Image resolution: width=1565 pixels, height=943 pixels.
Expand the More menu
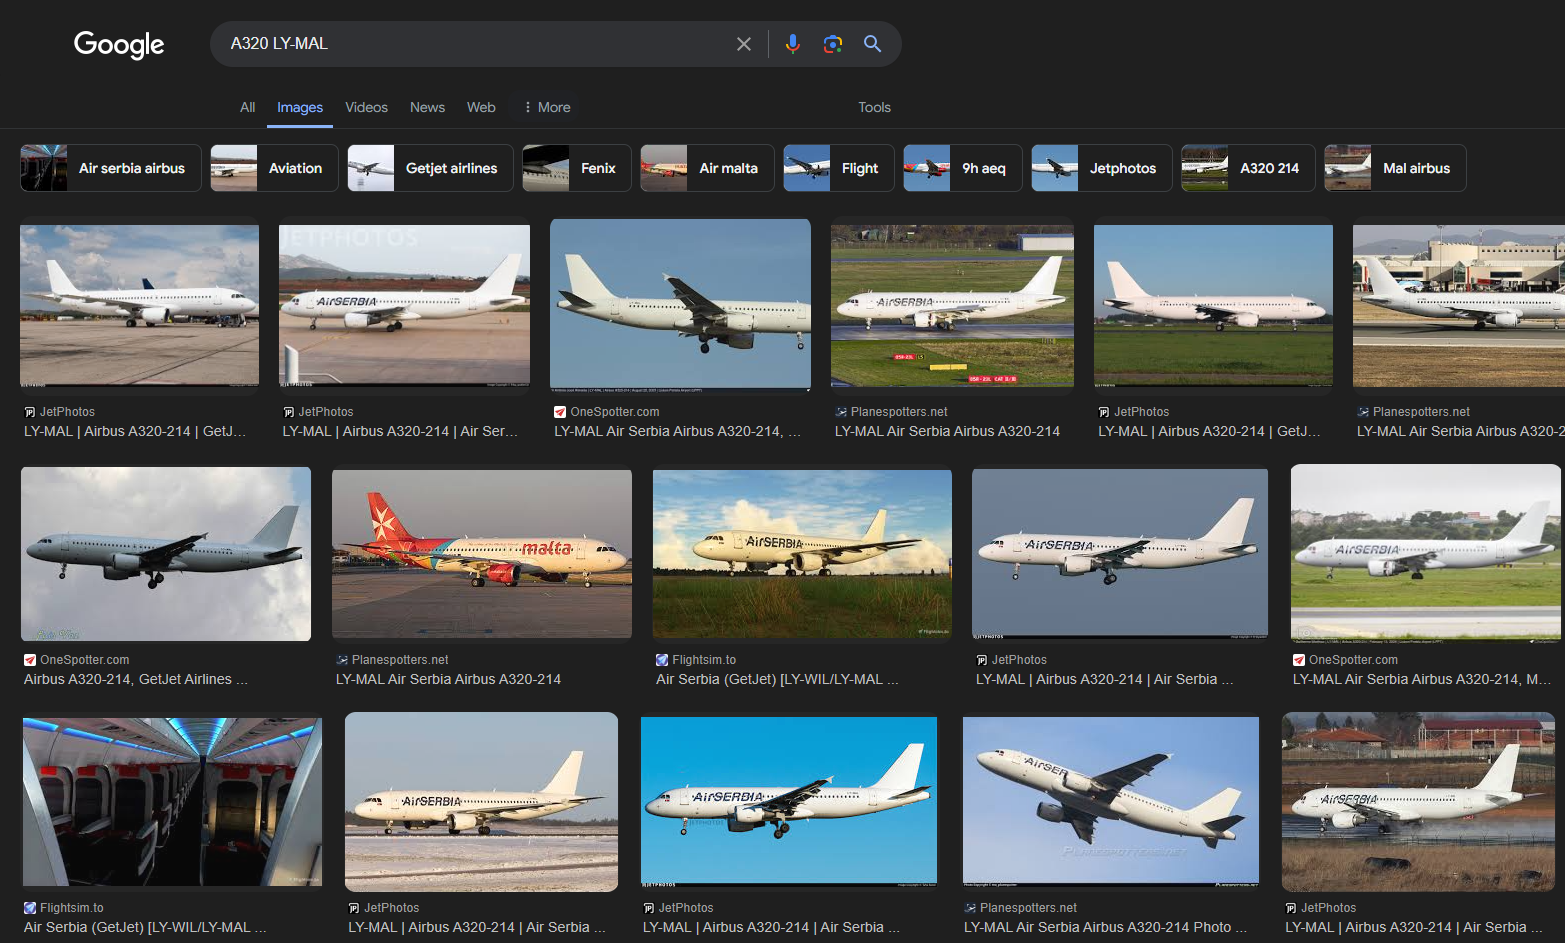coord(547,107)
